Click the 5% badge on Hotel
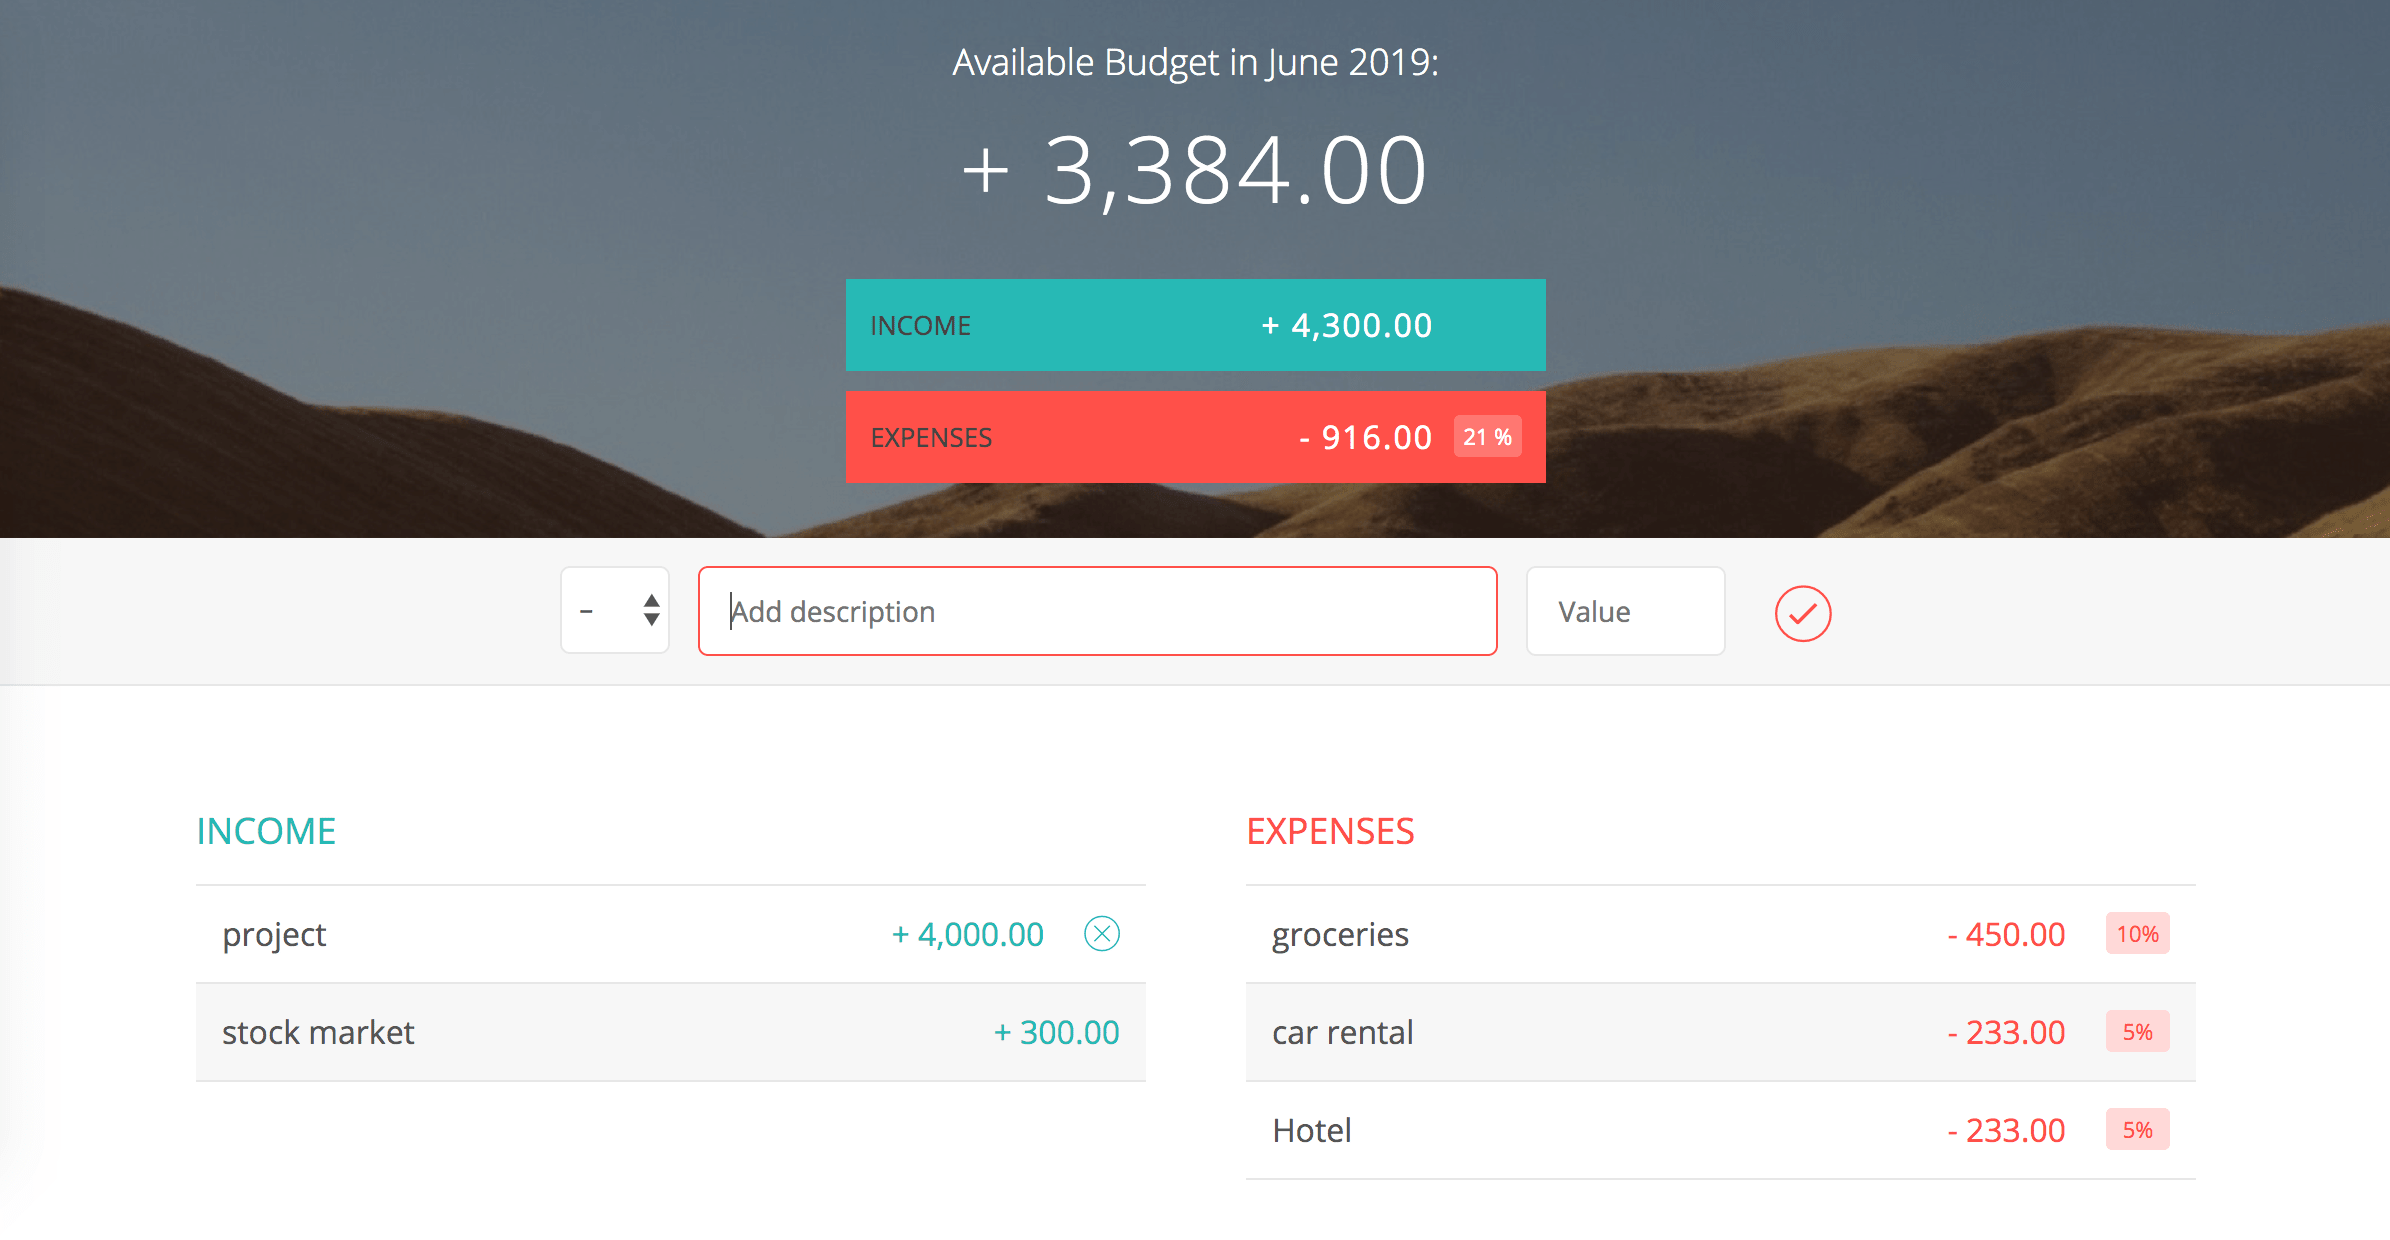 click(2137, 1130)
